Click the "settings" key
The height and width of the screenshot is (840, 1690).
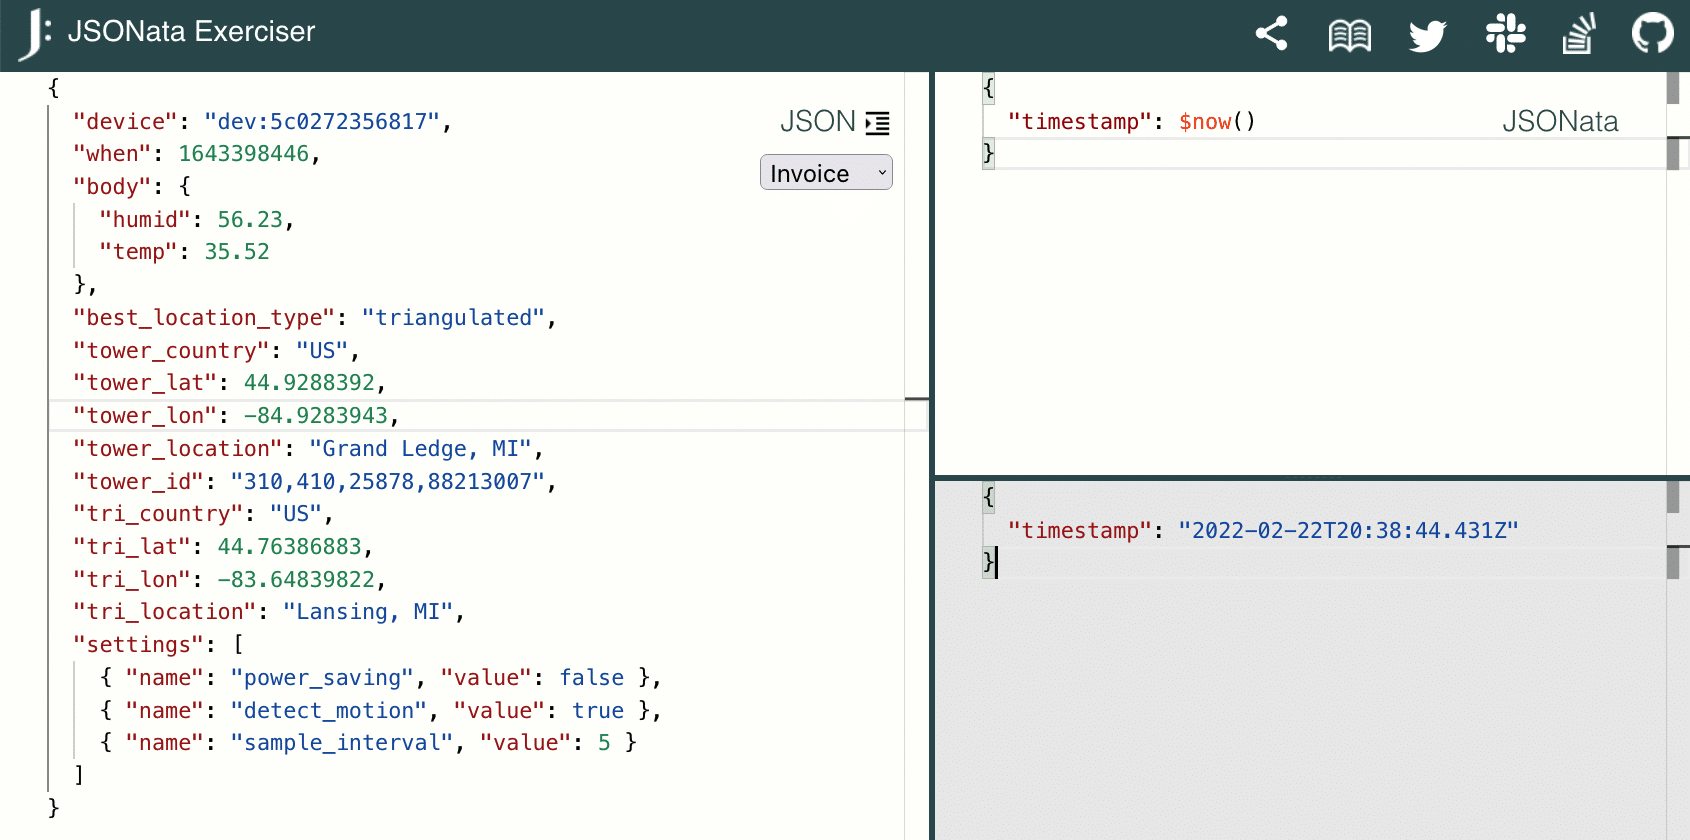138,645
